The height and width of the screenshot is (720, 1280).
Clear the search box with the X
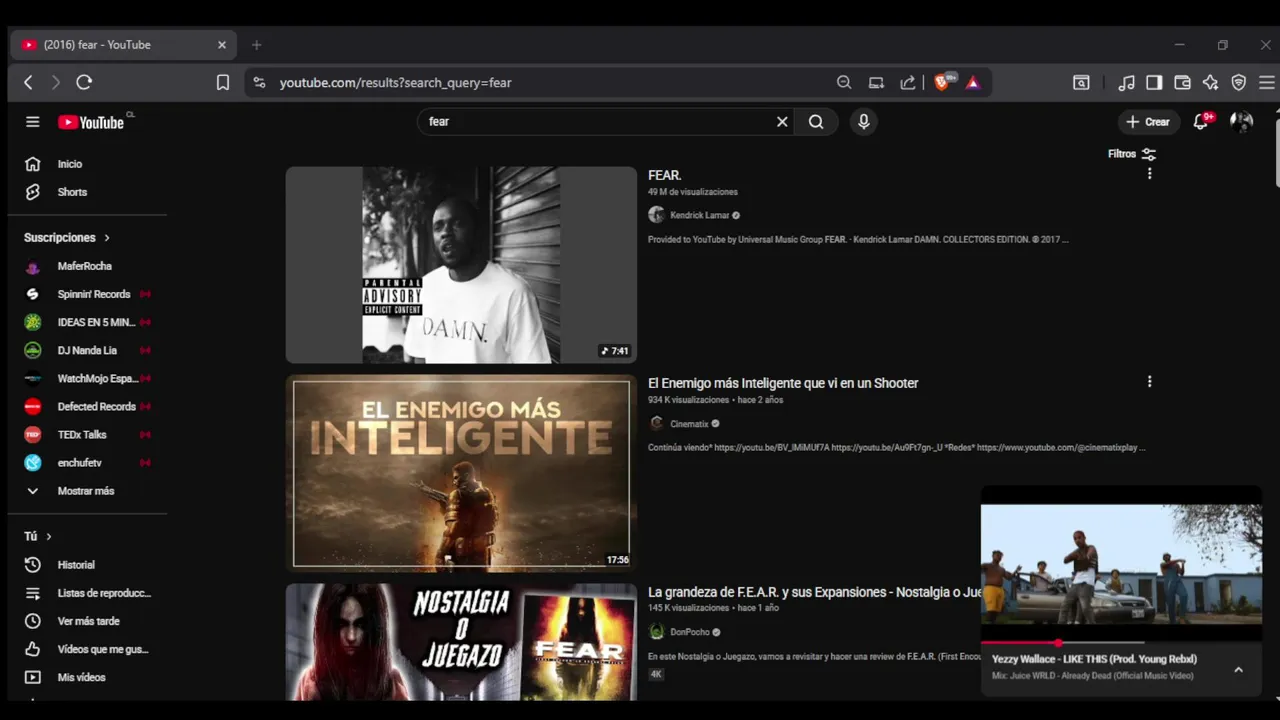click(782, 122)
